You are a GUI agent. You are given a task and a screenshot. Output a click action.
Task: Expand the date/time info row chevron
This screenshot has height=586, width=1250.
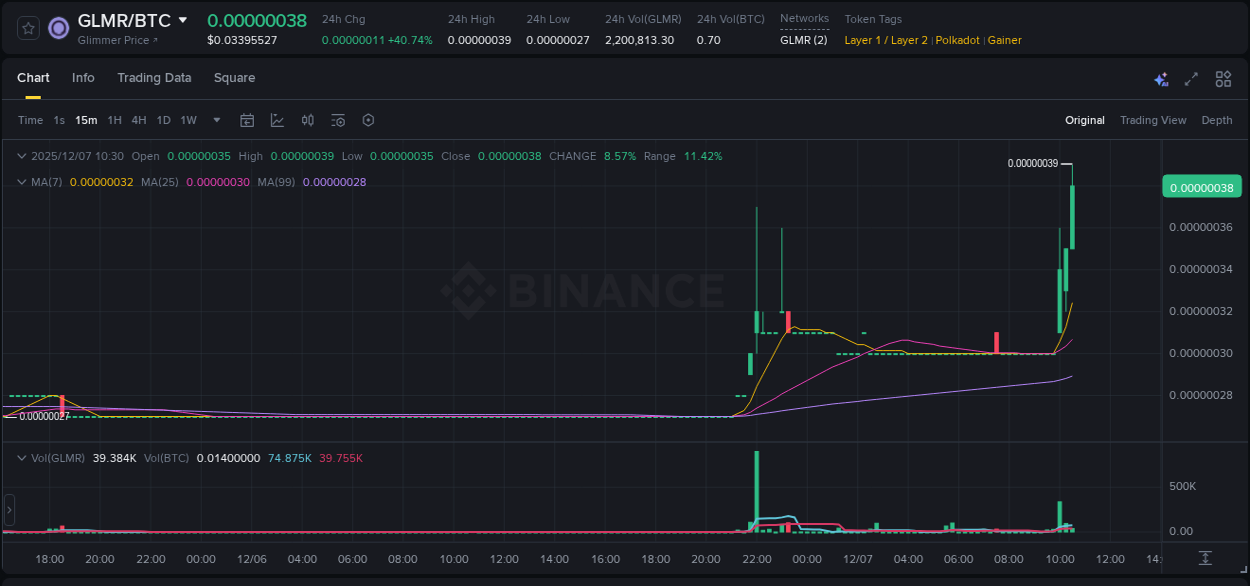21,156
